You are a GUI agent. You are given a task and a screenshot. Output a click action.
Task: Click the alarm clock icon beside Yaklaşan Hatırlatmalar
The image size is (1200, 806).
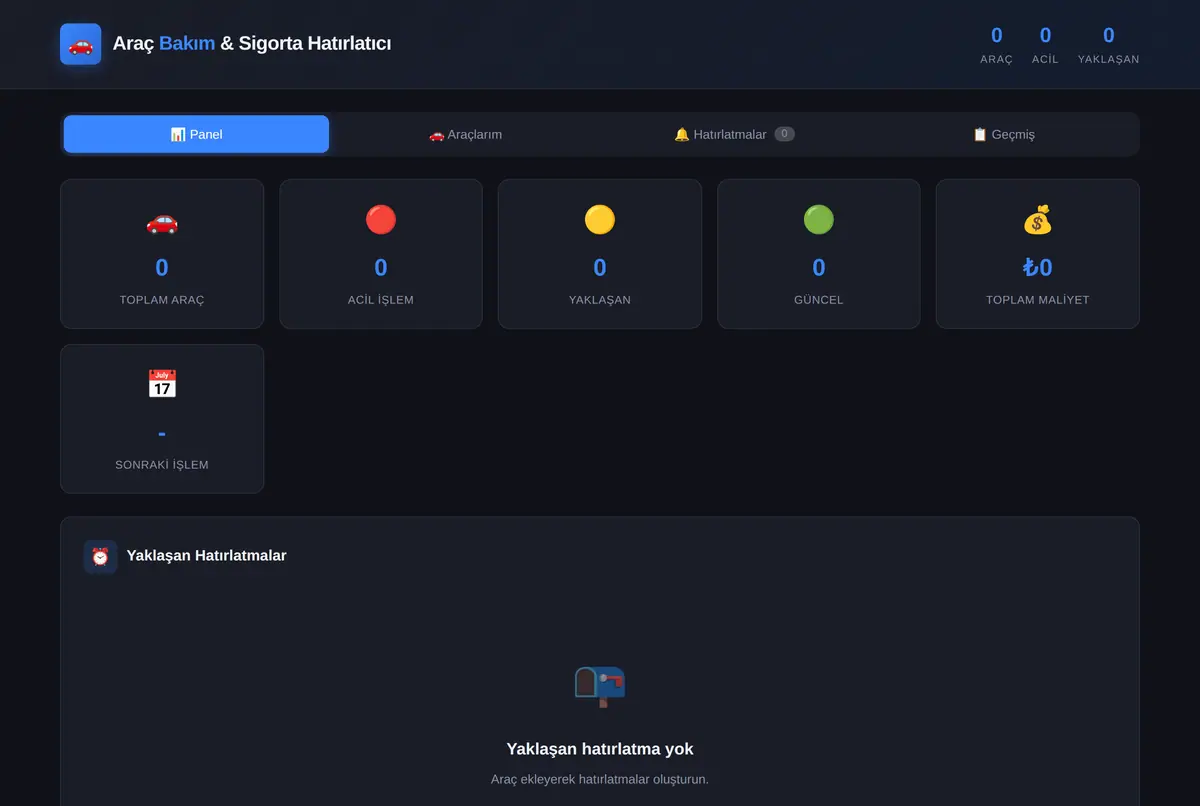[100, 556]
